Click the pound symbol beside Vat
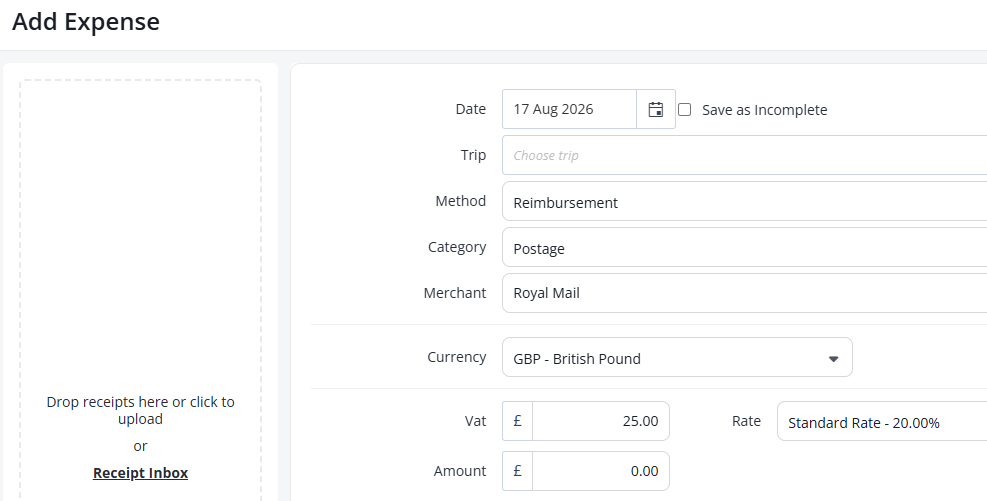The height and width of the screenshot is (501, 987). [x=517, y=421]
